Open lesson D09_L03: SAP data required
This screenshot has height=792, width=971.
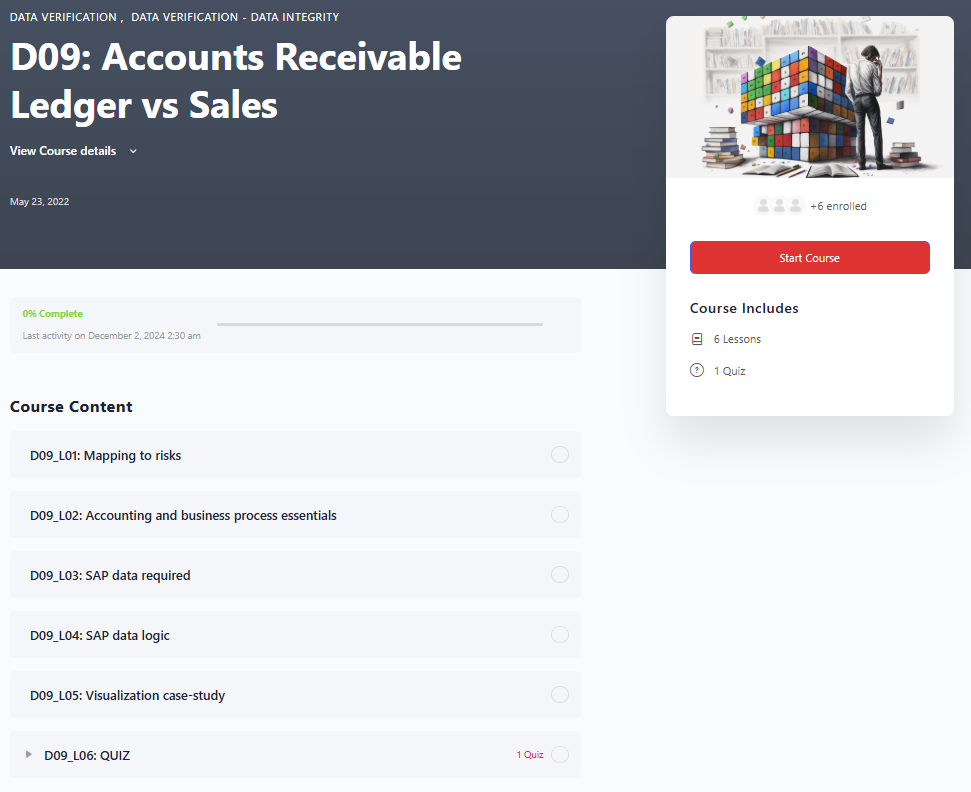click(110, 575)
